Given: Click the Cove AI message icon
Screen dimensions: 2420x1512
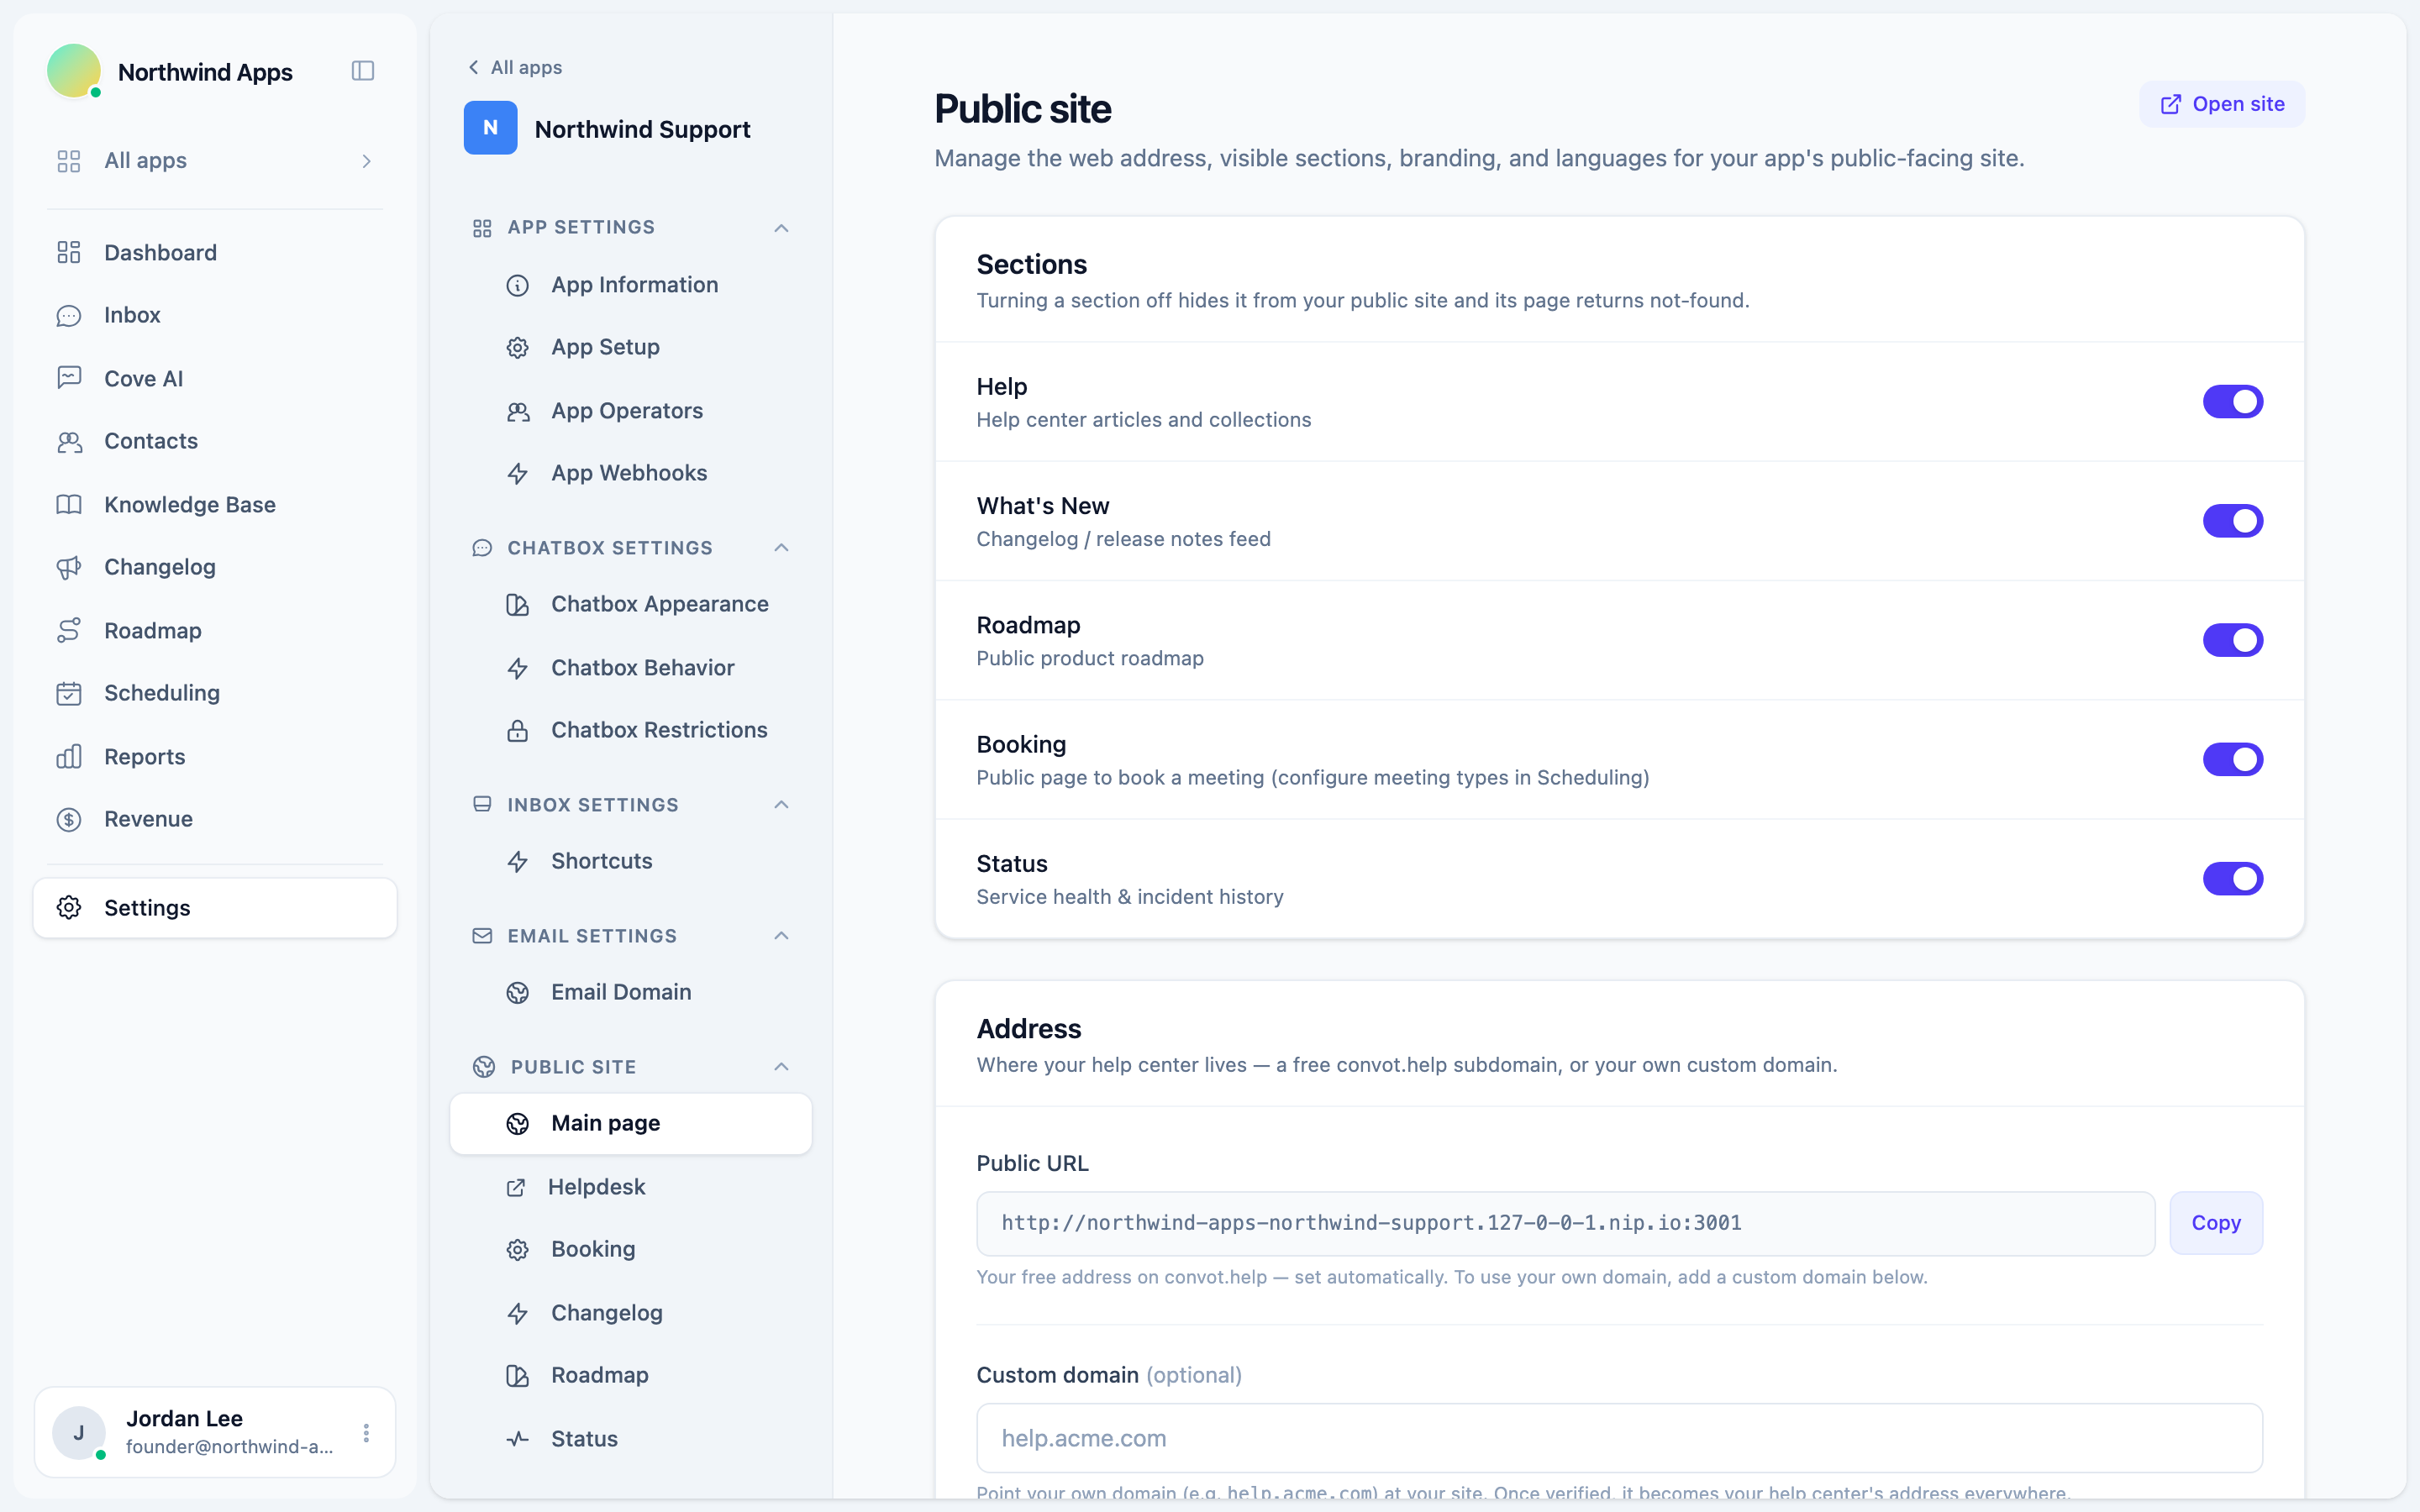Looking at the screenshot, I should tap(69, 378).
